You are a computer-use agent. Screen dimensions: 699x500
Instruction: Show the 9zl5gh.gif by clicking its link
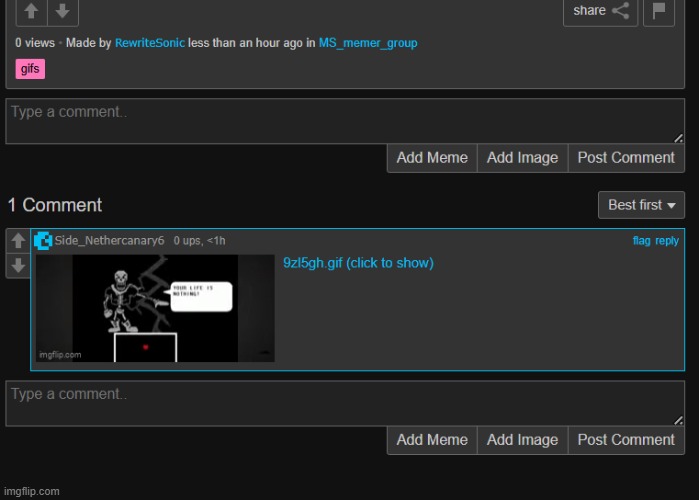(358, 263)
